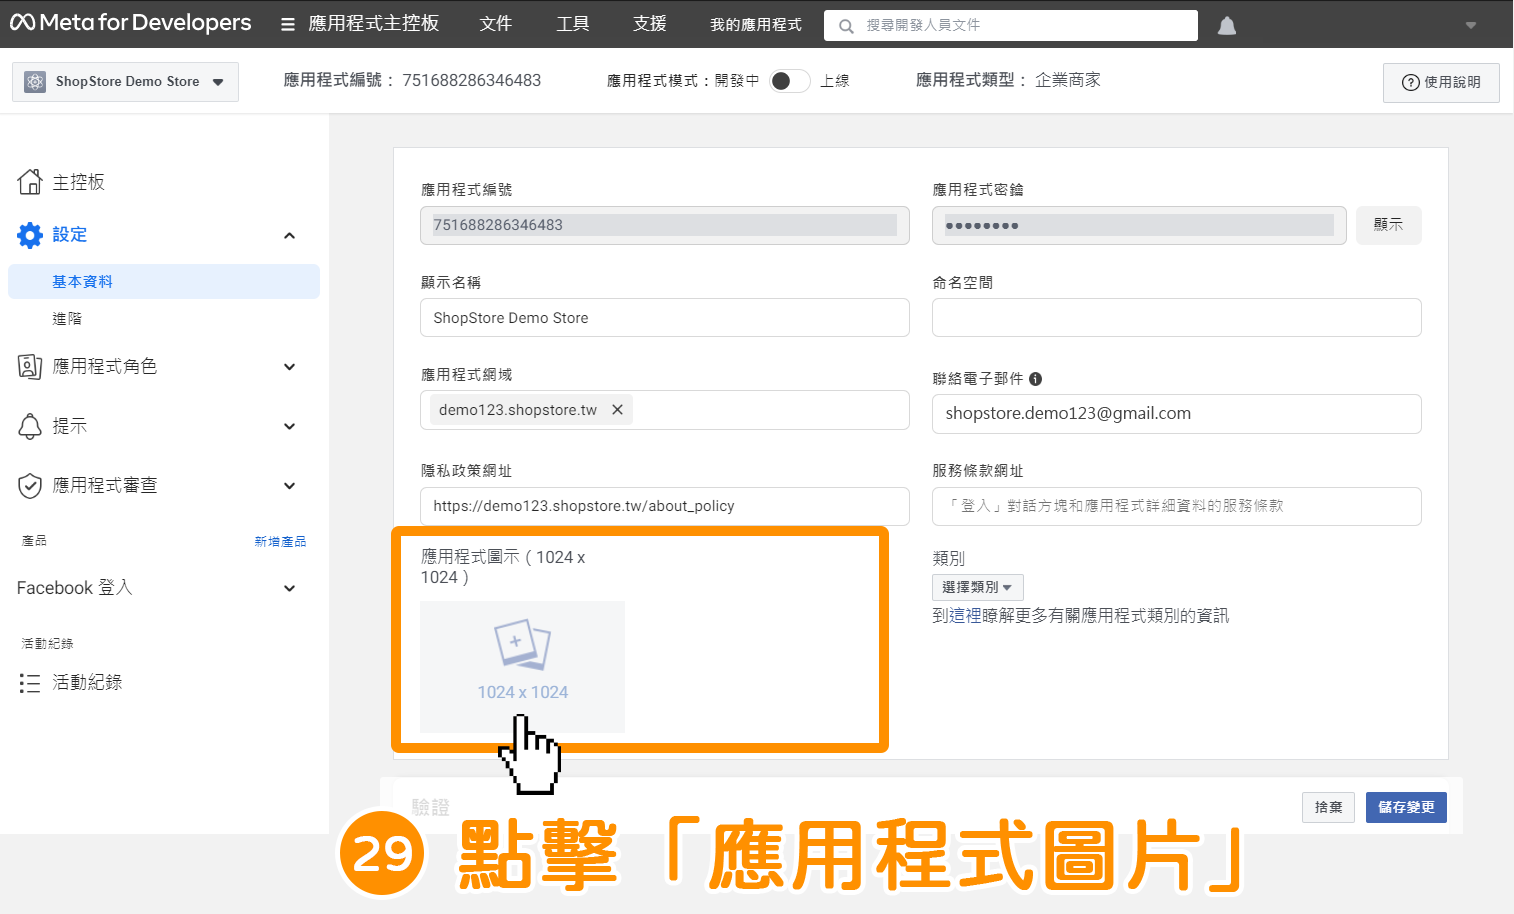The width and height of the screenshot is (1514, 914).
Task: Click the 751688286346483 app number in header
Action: pyautogui.click(x=472, y=81)
